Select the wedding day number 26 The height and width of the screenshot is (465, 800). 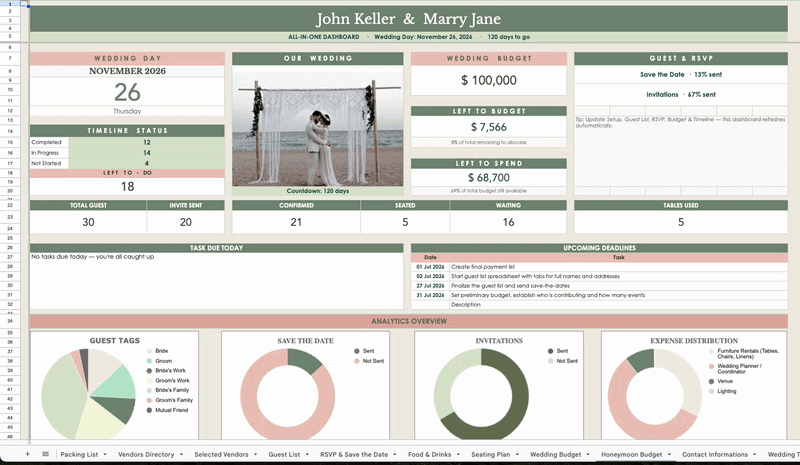point(127,92)
